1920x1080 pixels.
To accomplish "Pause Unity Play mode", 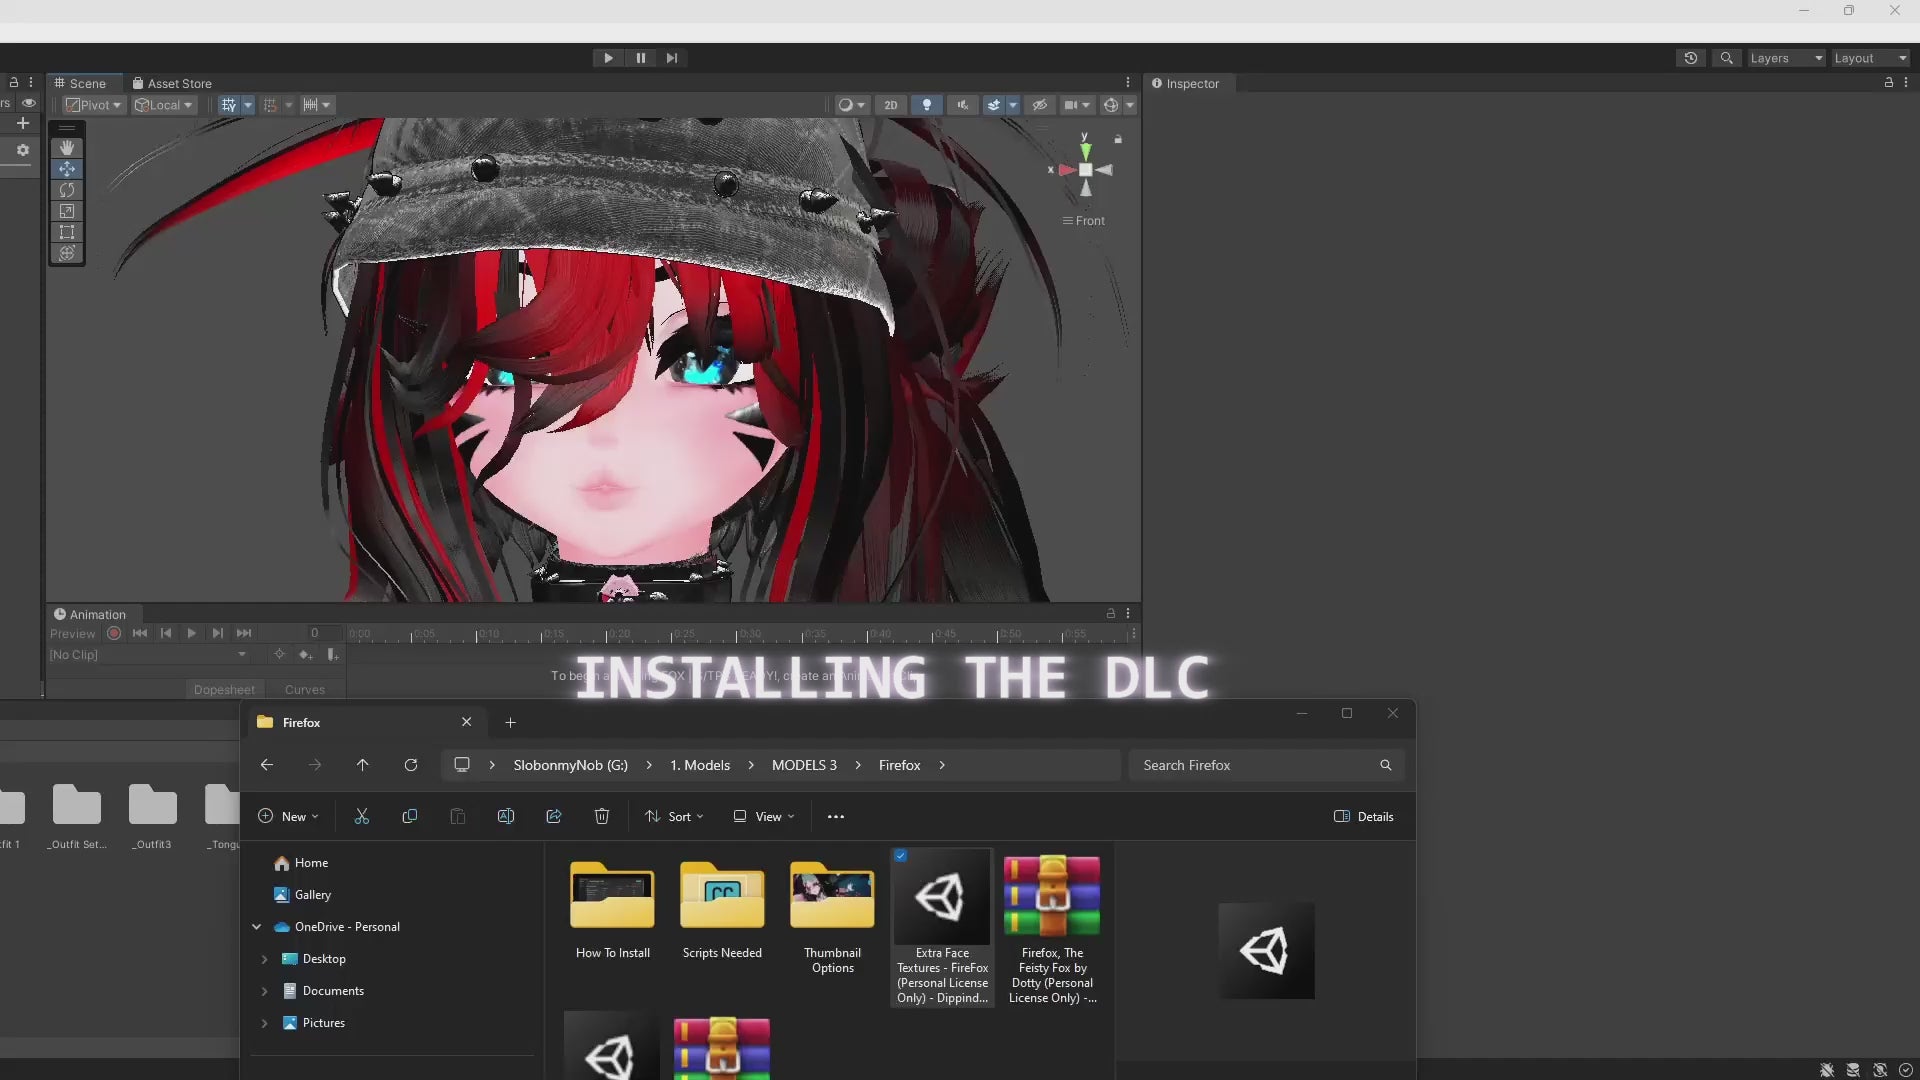I will tap(640, 58).
